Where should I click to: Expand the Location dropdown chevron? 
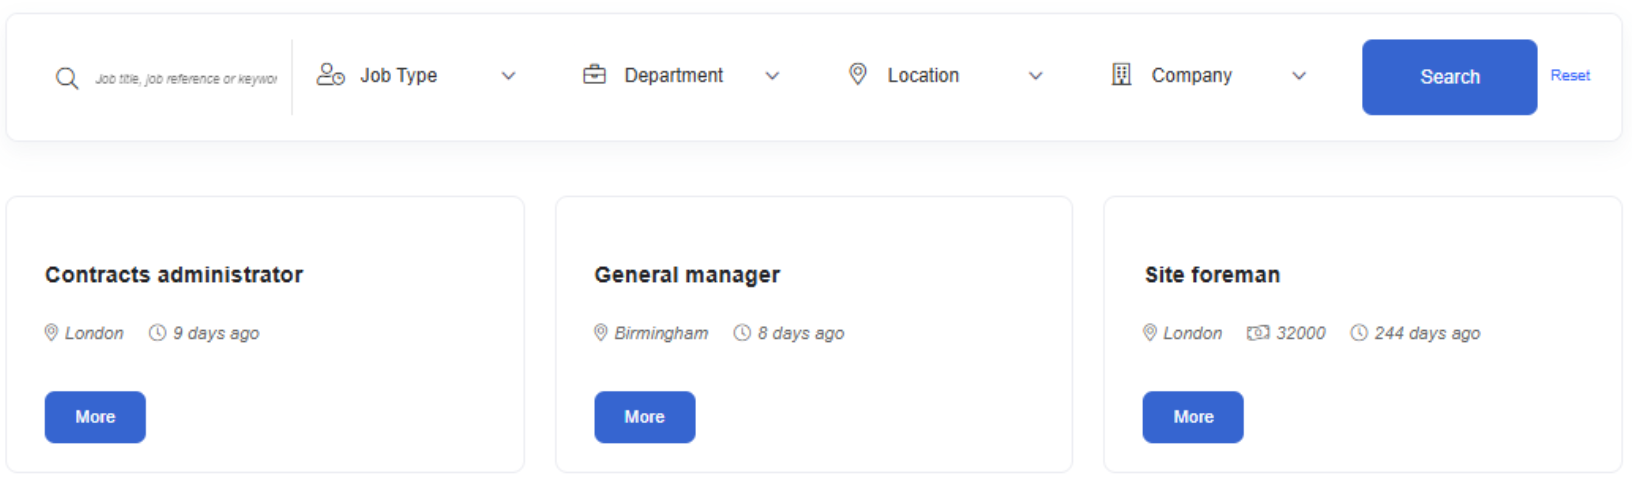tap(1035, 76)
